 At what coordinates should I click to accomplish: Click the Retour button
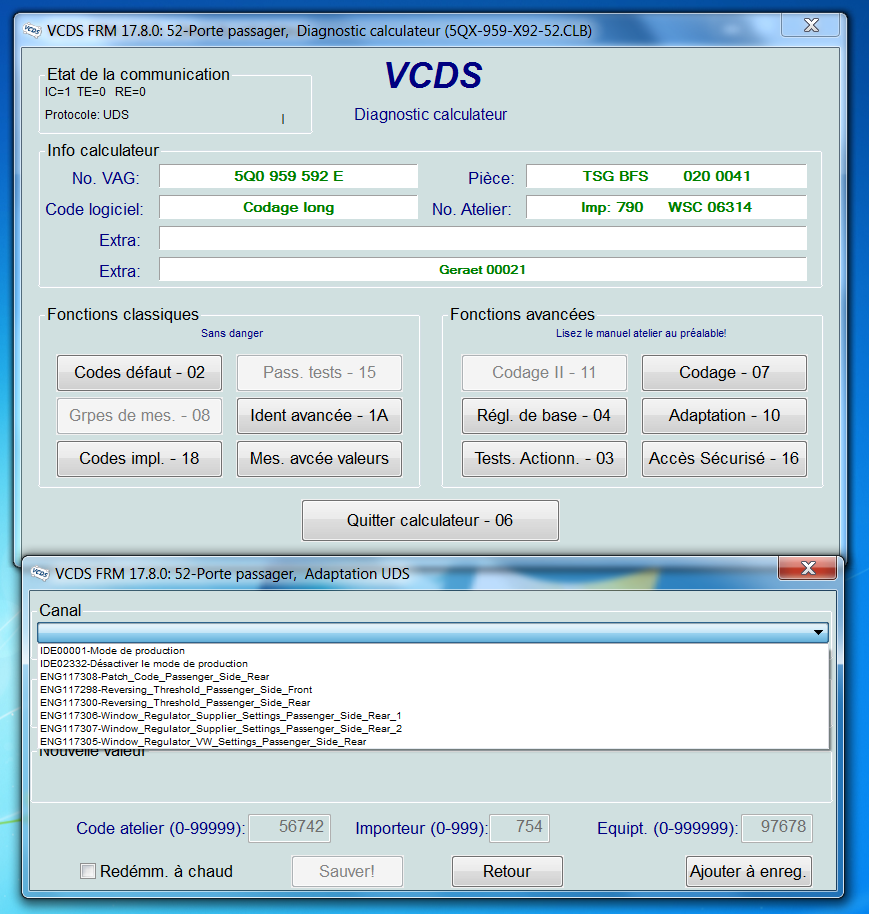tap(507, 871)
